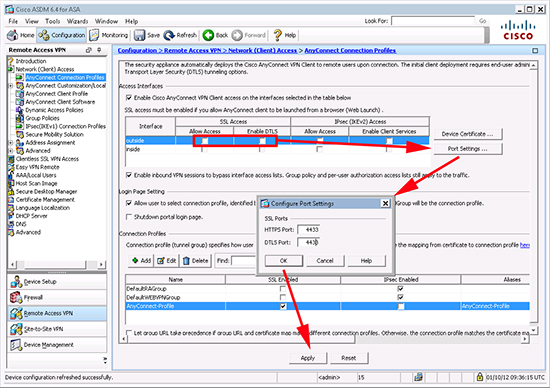Click the Device Certificate button

pos(468,134)
